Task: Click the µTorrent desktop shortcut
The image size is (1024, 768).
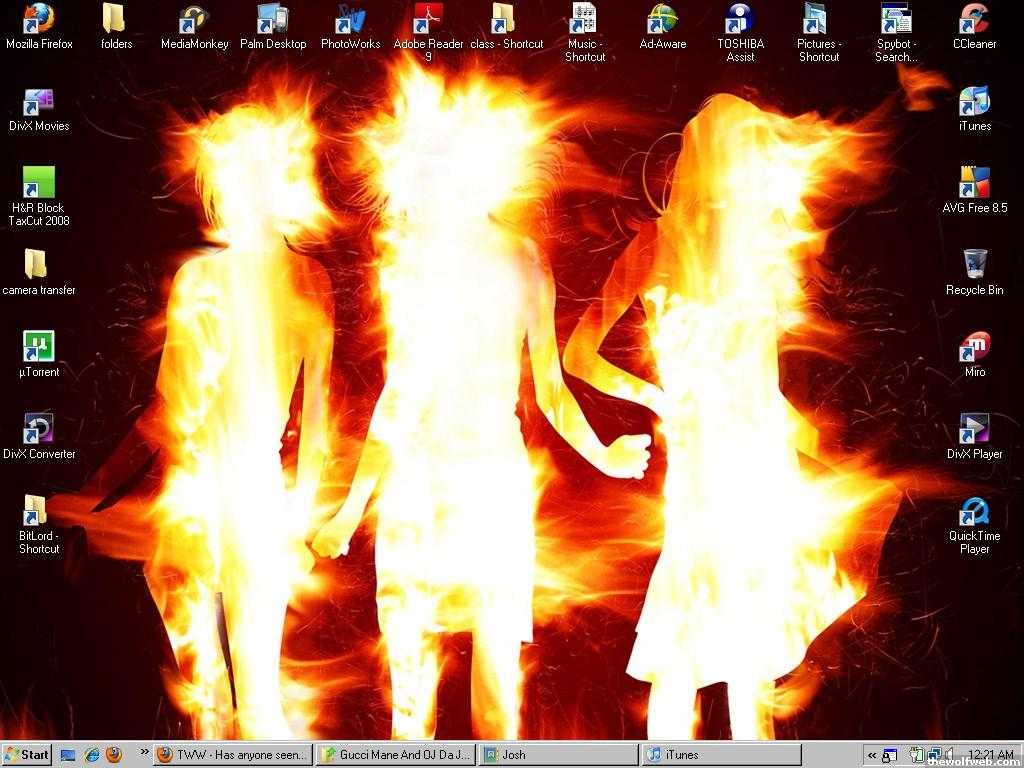Action: [x=39, y=347]
